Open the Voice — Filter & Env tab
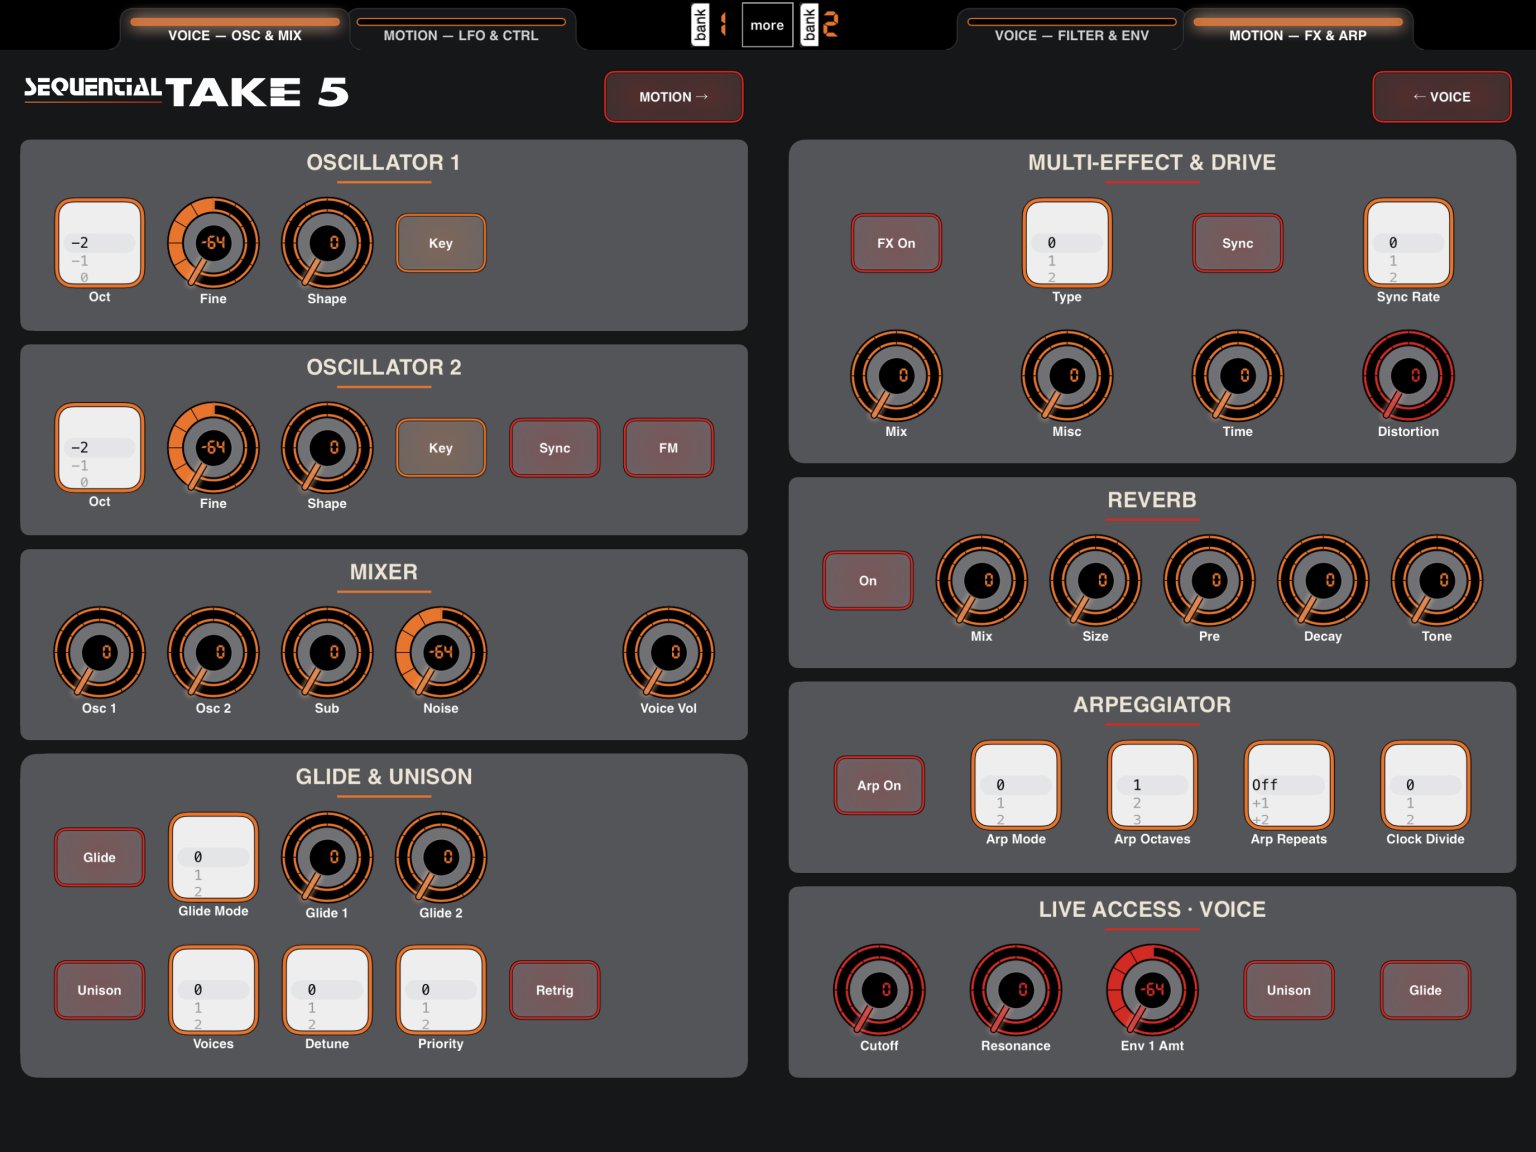 coord(1072,29)
